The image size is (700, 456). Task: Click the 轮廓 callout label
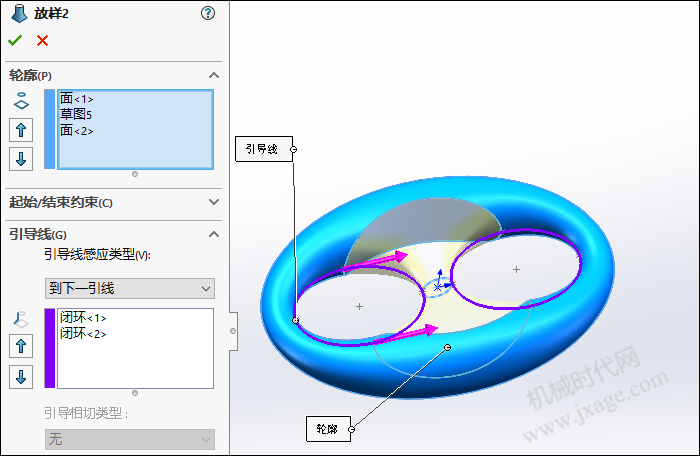(328, 429)
